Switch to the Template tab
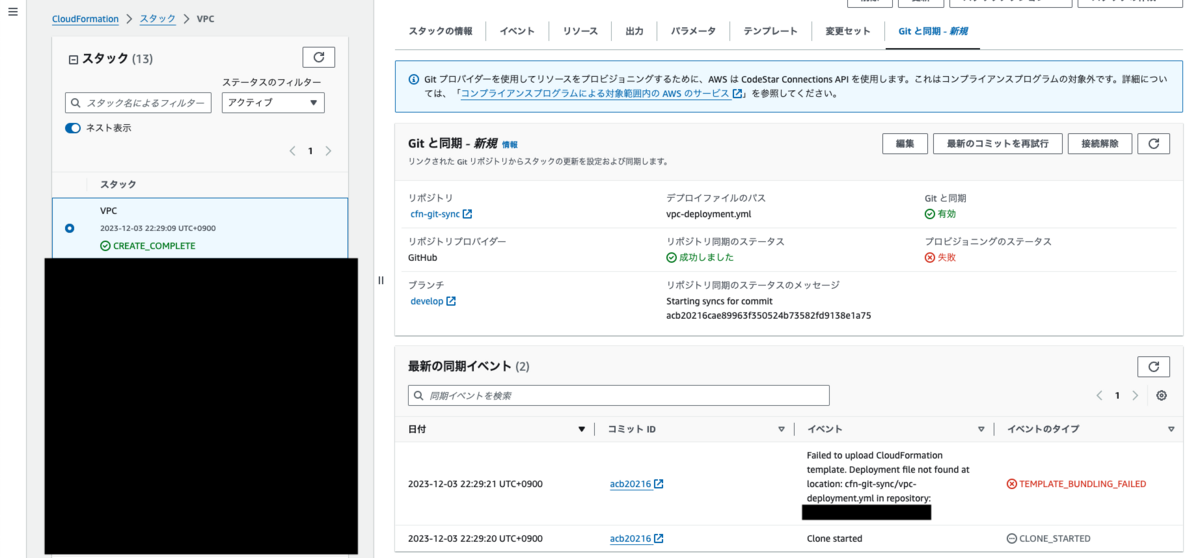1200x558 pixels. coord(770,31)
